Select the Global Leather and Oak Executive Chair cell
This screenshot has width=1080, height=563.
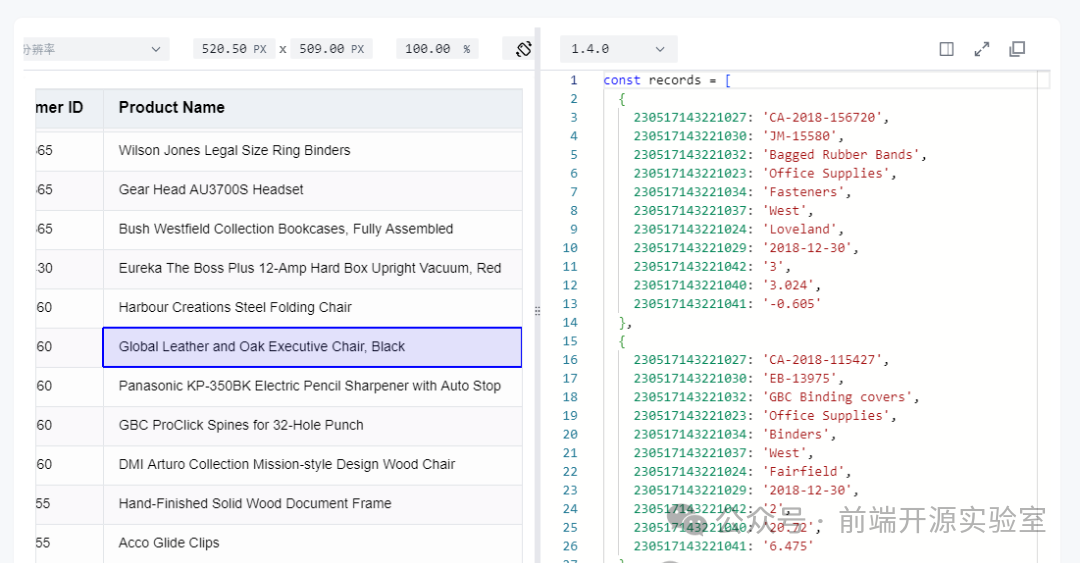click(x=312, y=347)
